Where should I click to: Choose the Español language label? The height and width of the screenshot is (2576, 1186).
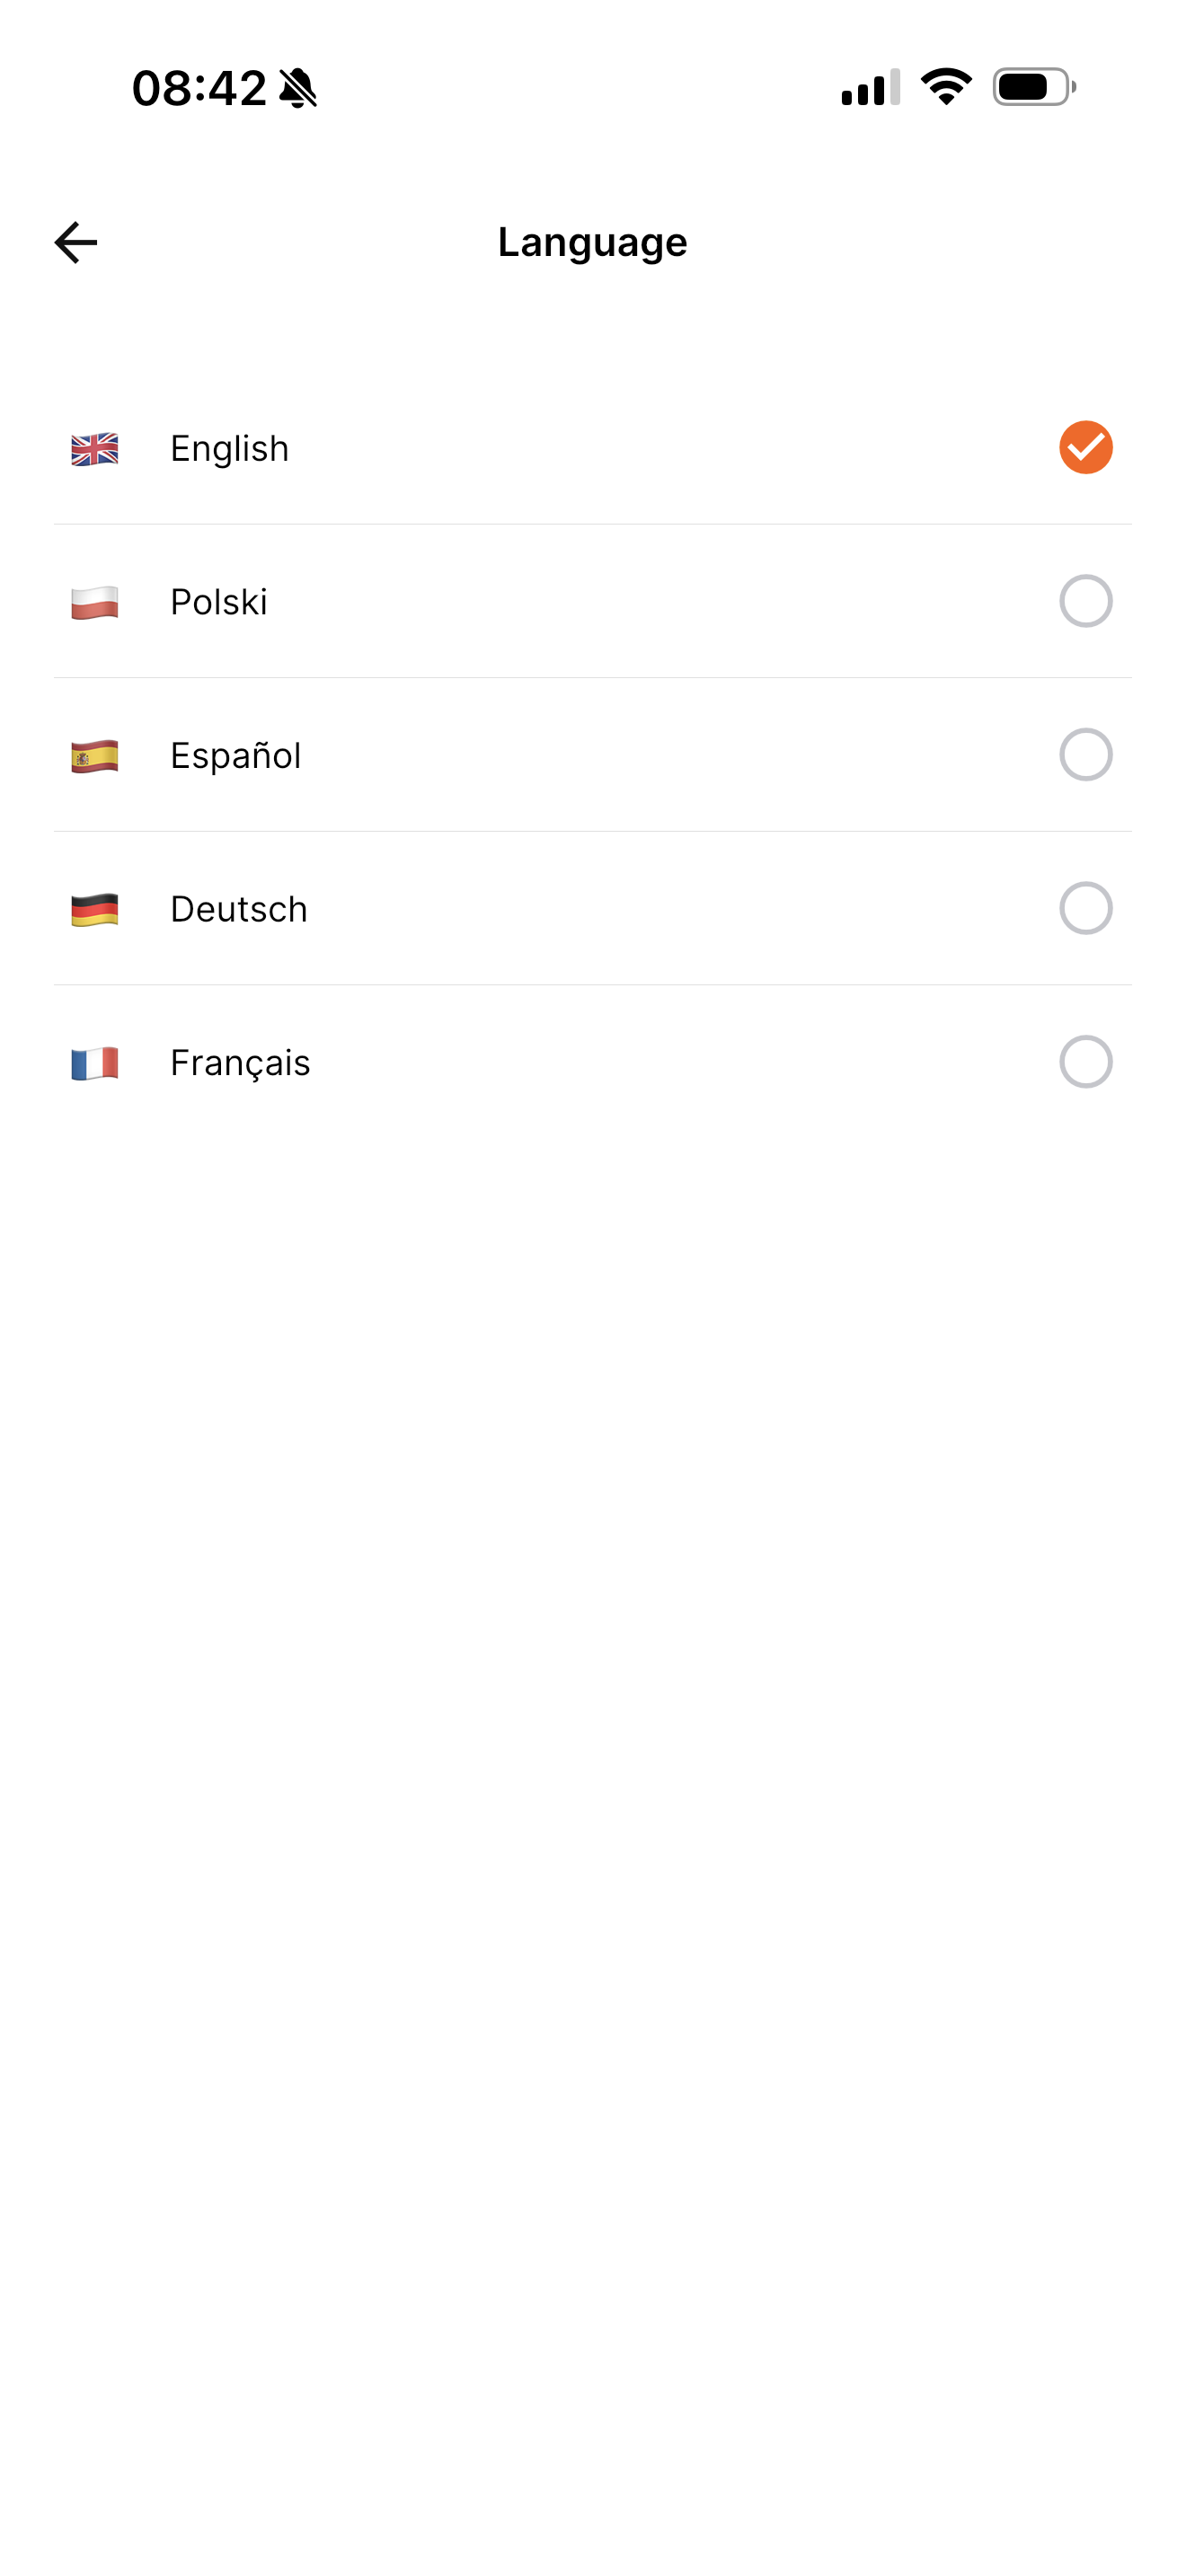[236, 756]
